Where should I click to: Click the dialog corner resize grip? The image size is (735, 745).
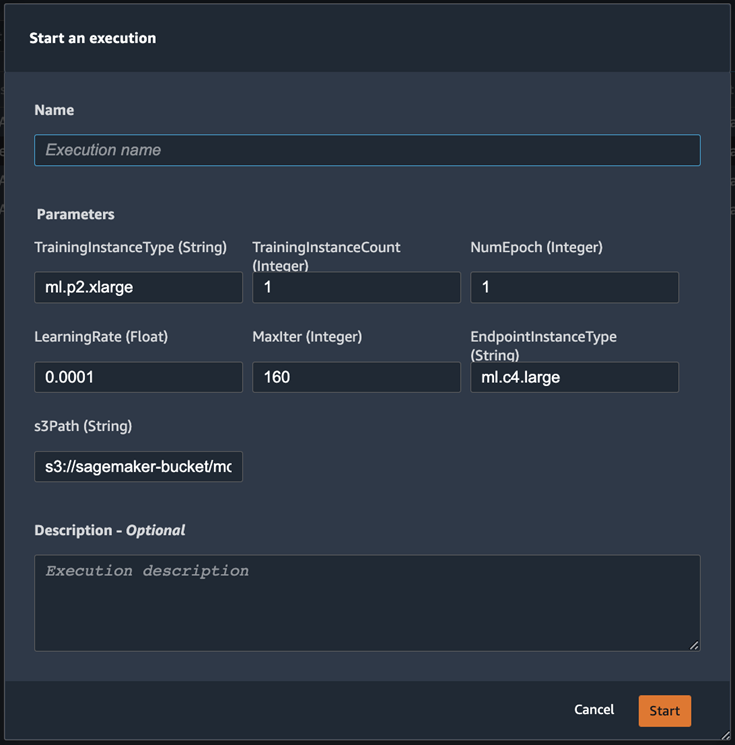pos(725,735)
